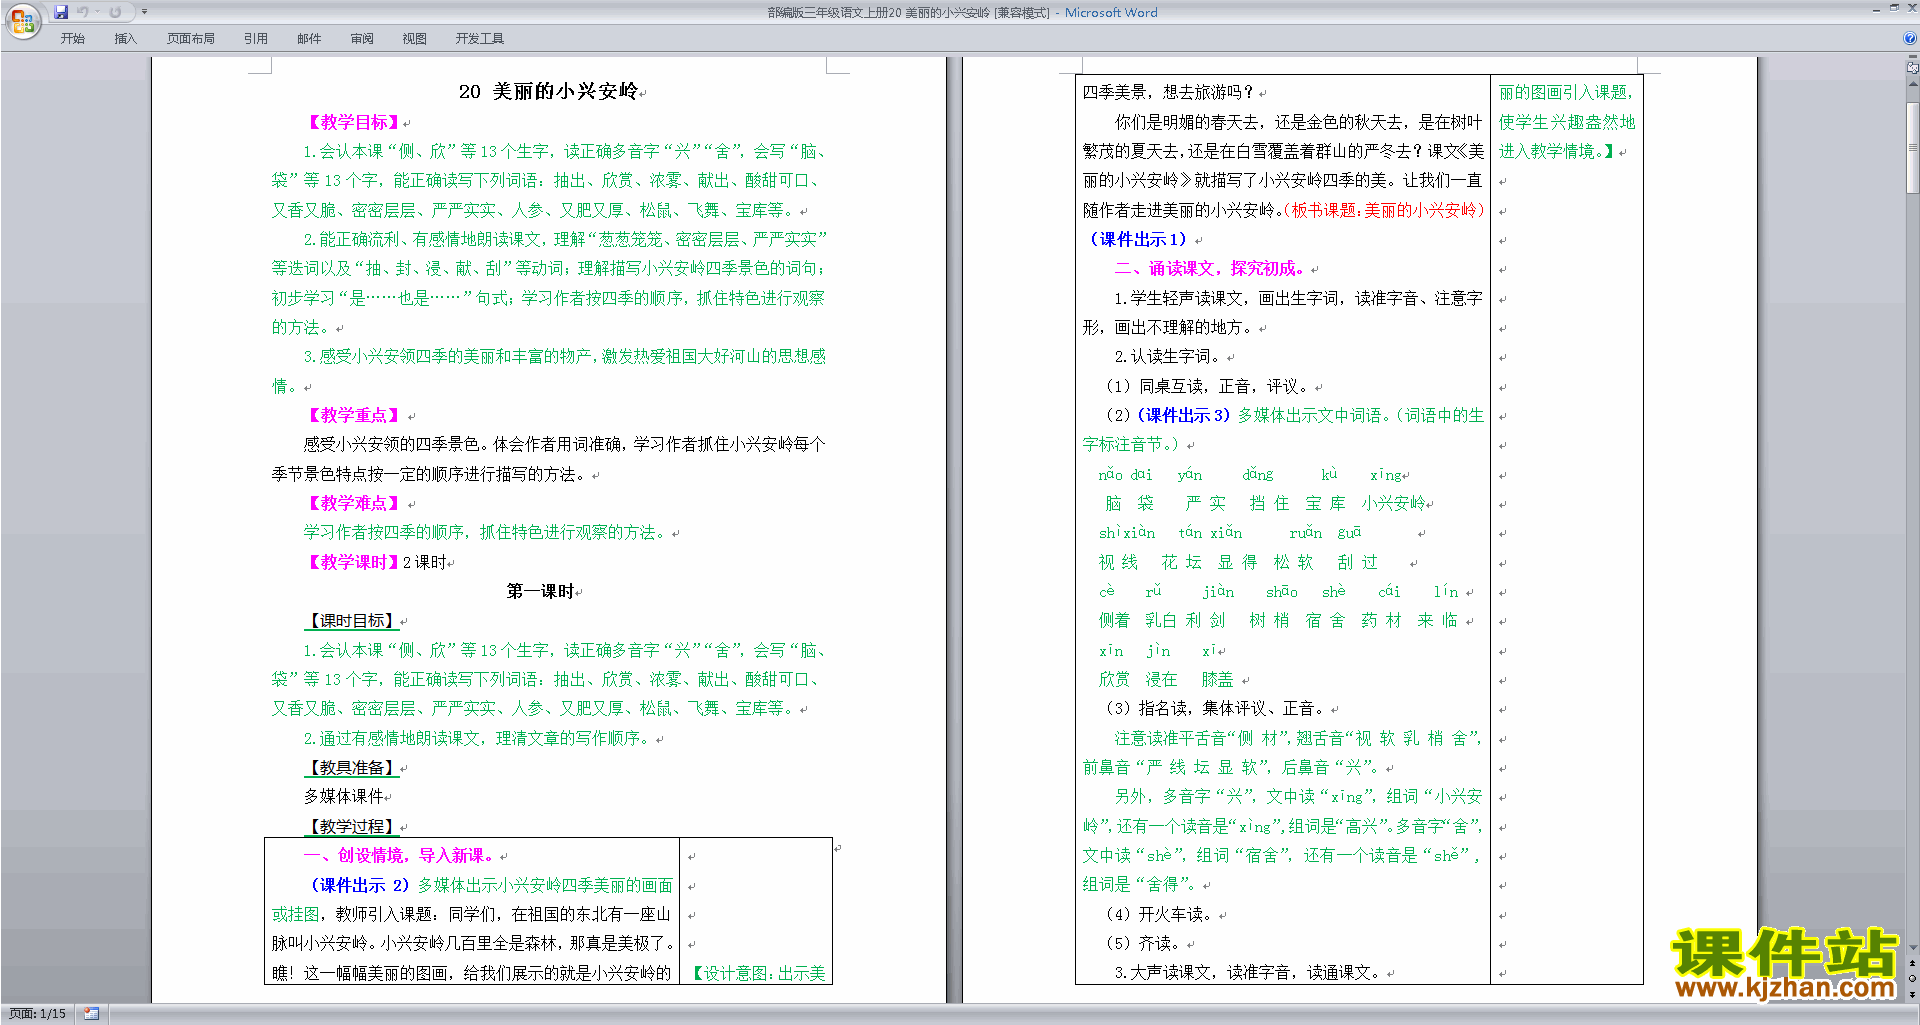Click the 【教学难点】 heading
The height and width of the screenshot is (1025, 1920).
coord(353,503)
